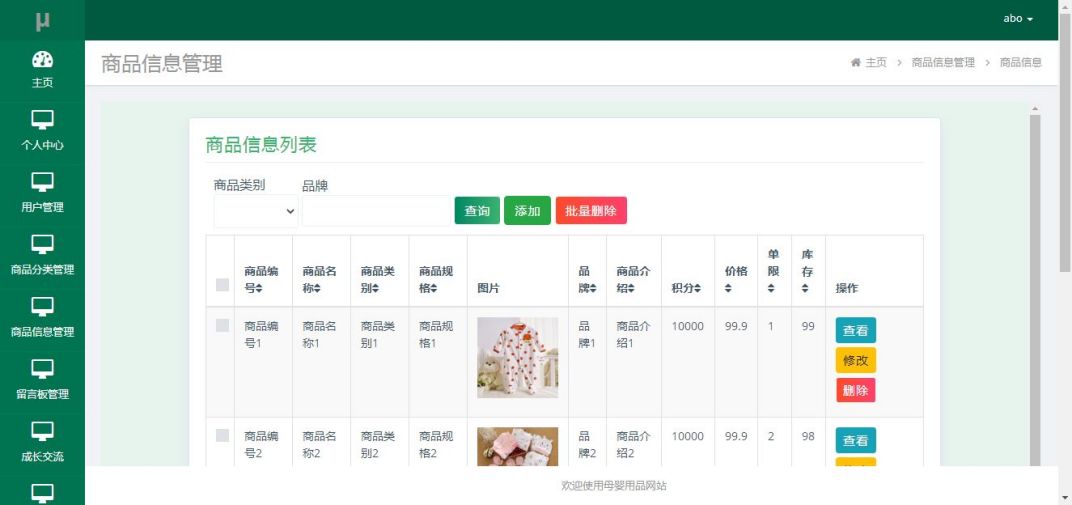Click 商品信息 breadcrumb item
The image size is (1072, 505).
point(1021,62)
